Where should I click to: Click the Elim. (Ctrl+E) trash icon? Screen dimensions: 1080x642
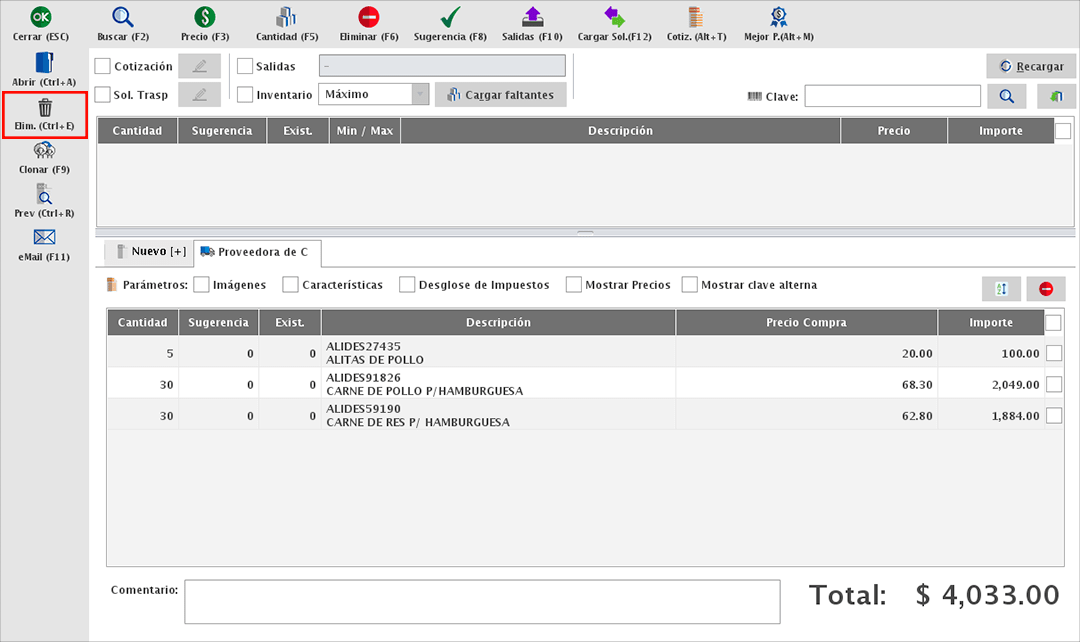point(45,108)
